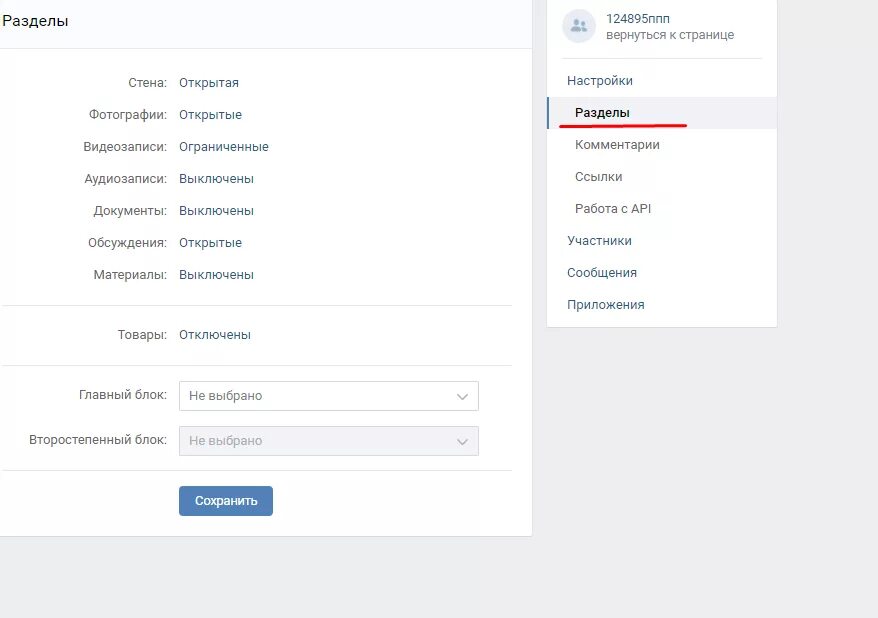Screen dimensions: 878x618
Task: Toggle Аудиозаписи setting Выключены
Action: click(x=216, y=179)
